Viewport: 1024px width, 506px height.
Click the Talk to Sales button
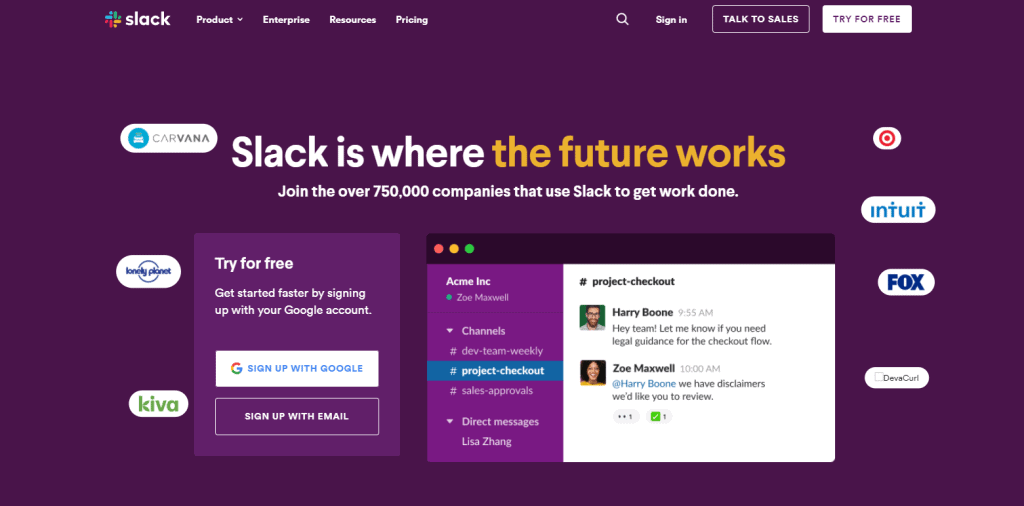(x=761, y=19)
